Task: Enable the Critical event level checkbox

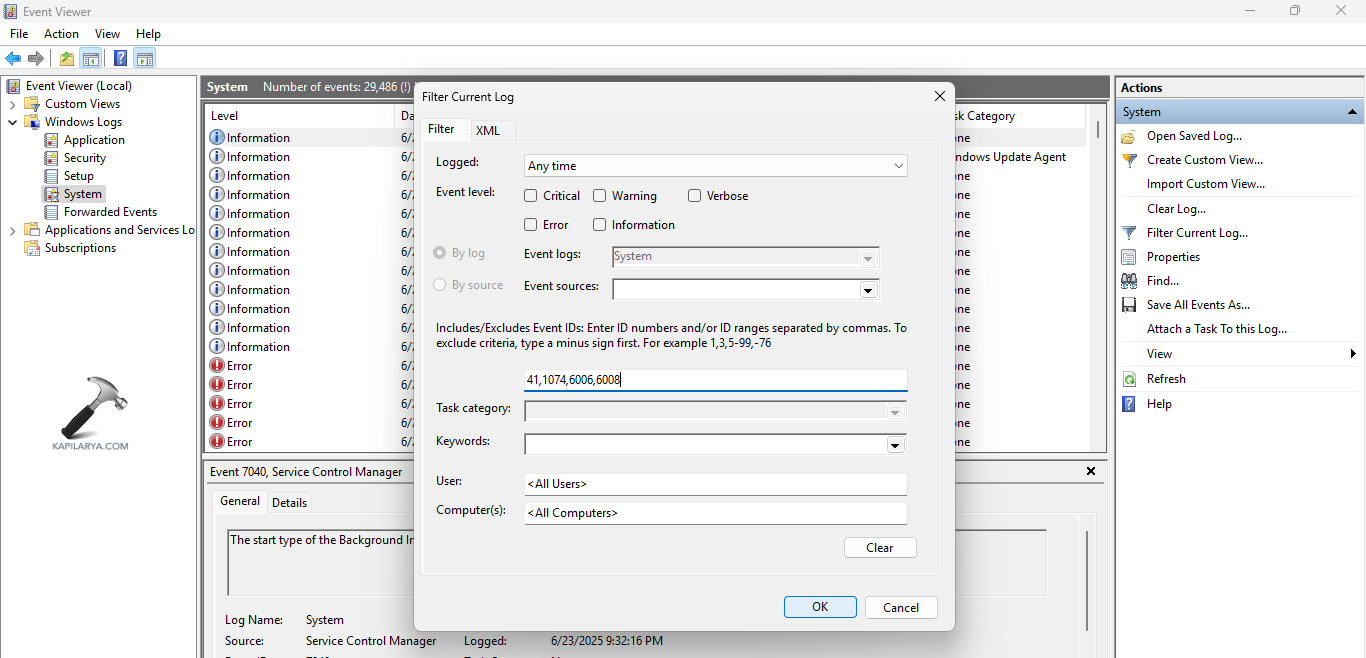Action: 530,195
